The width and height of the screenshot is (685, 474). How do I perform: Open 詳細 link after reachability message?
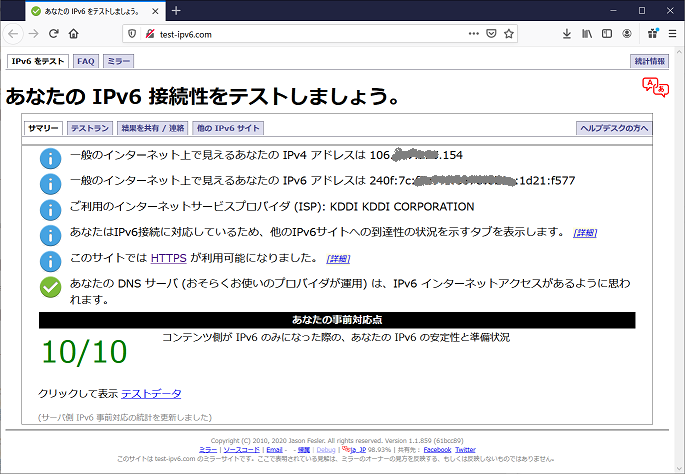585,233
